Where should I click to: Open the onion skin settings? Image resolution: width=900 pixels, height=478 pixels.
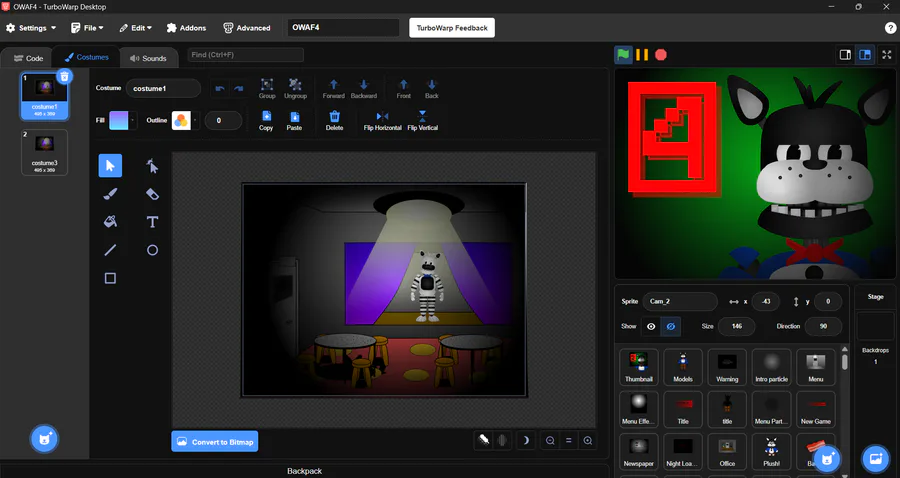[502, 441]
